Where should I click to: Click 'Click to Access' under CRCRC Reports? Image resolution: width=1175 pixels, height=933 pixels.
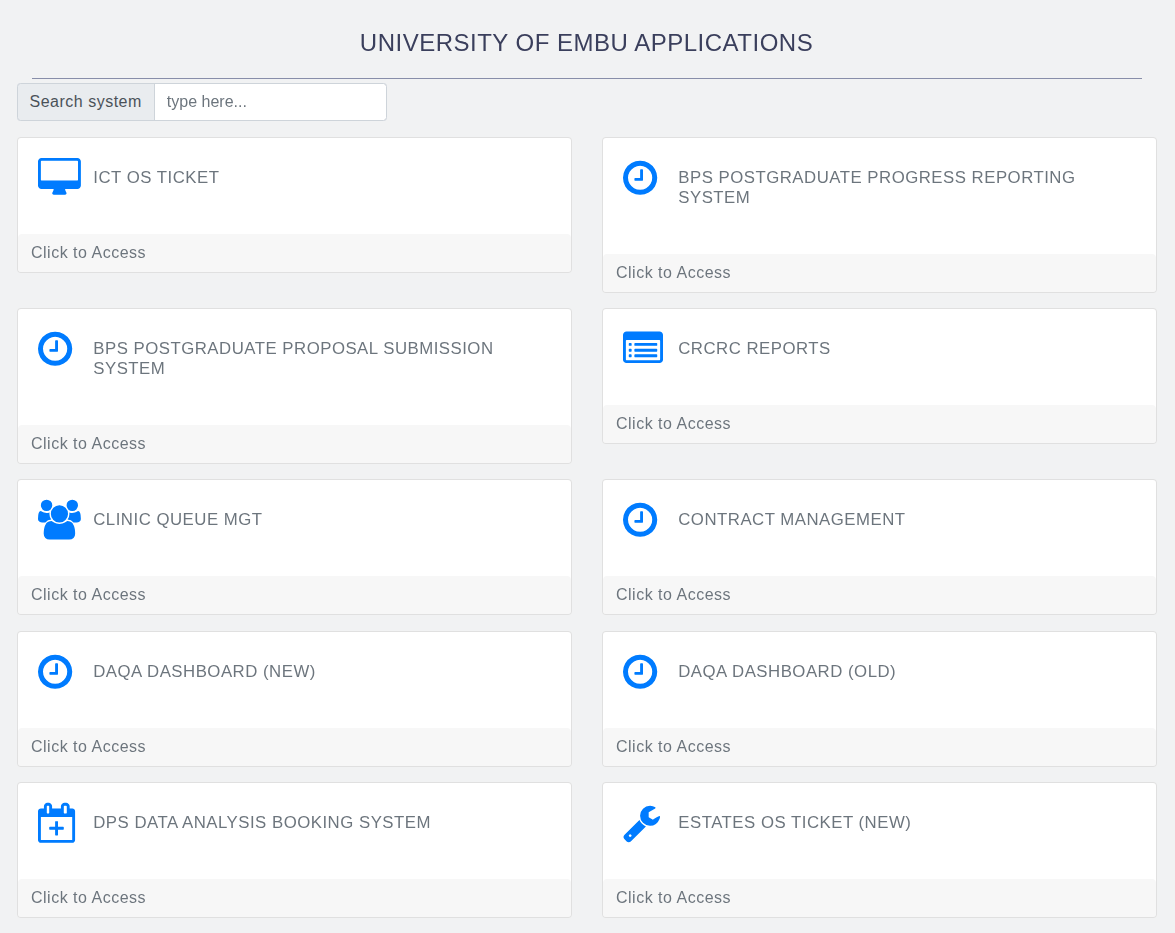tap(673, 423)
